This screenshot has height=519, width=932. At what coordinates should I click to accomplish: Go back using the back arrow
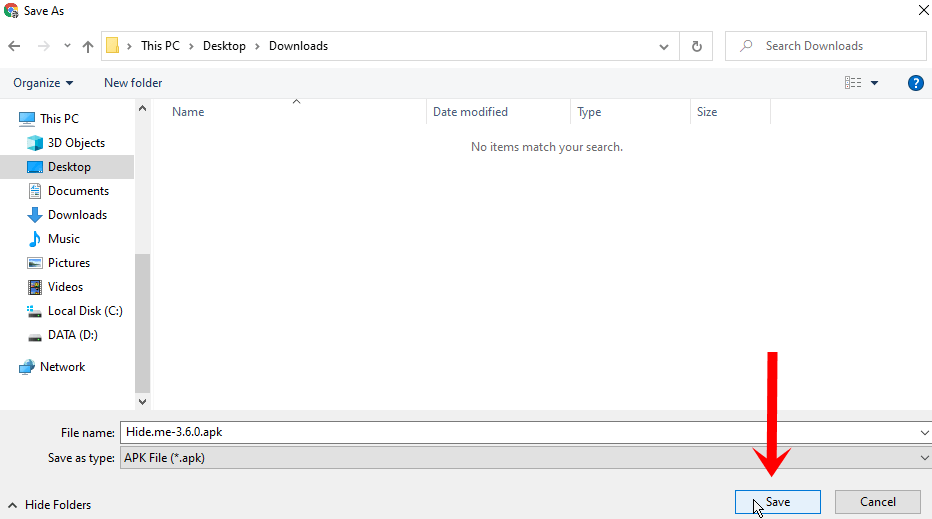(x=14, y=46)
